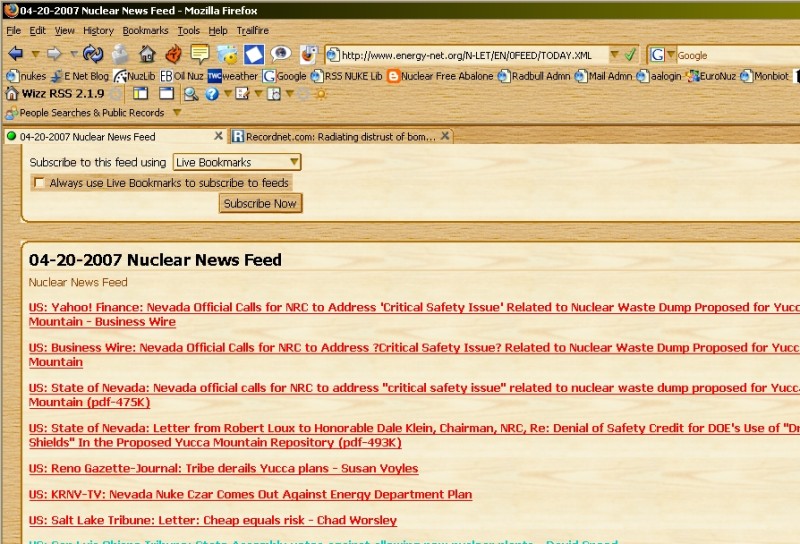Go back using the blue Back arrow

tap(16, 53)
